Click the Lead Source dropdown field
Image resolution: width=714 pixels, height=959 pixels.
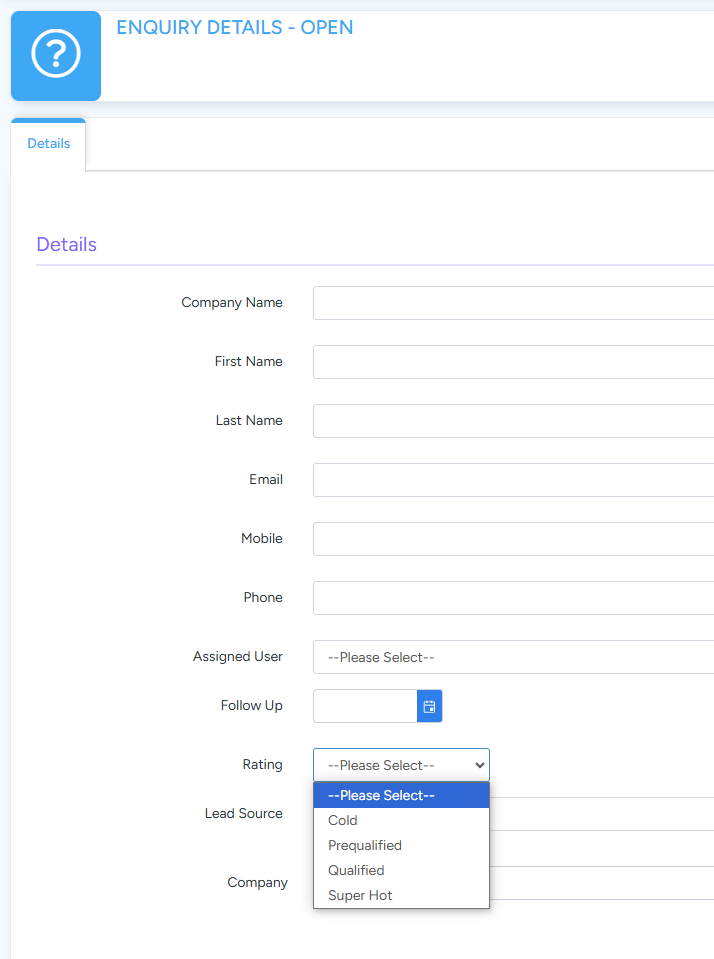tap(601, 814)
